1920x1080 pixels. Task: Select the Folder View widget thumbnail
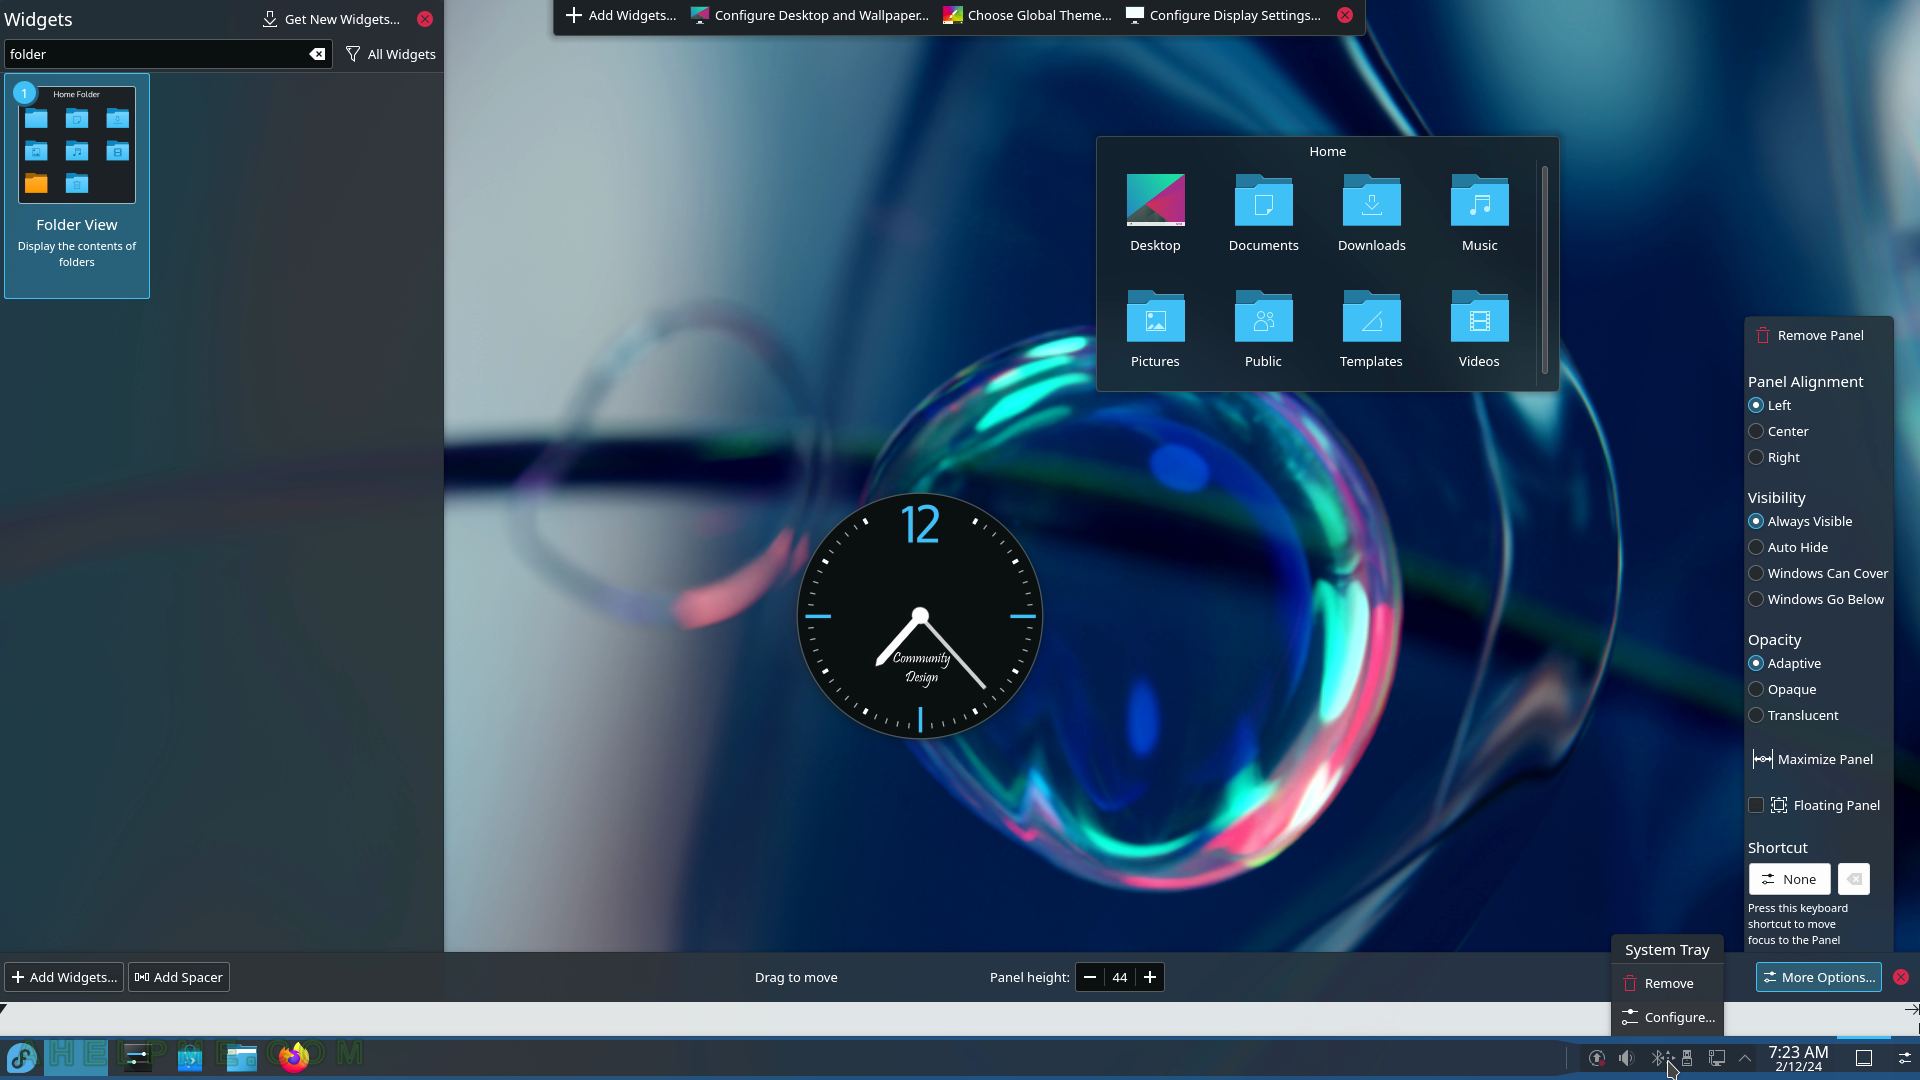point(77,186)
